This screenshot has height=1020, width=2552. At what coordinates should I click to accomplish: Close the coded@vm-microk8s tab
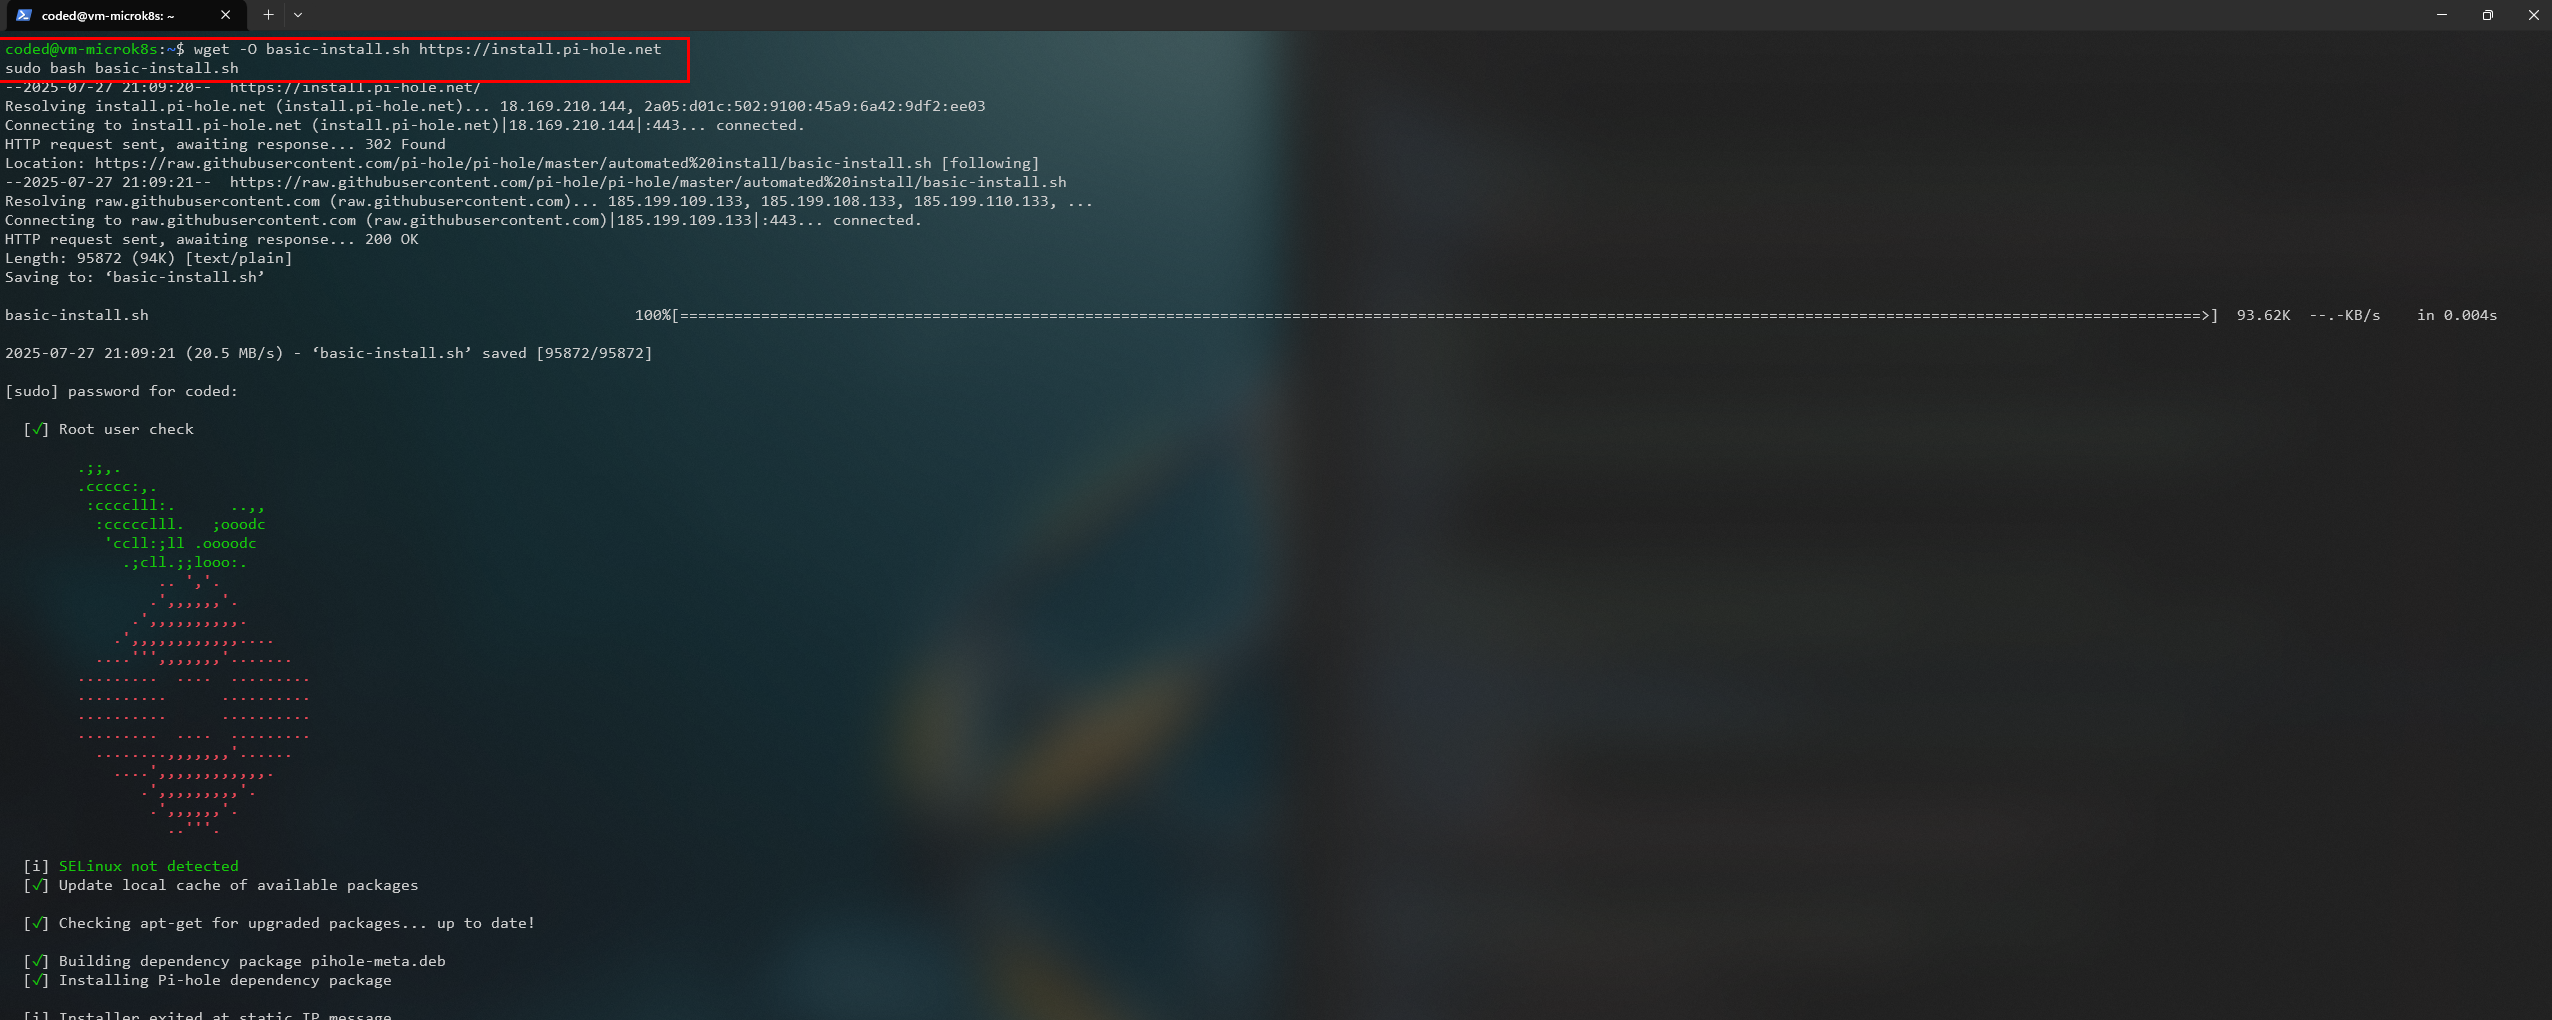point(225,15)
